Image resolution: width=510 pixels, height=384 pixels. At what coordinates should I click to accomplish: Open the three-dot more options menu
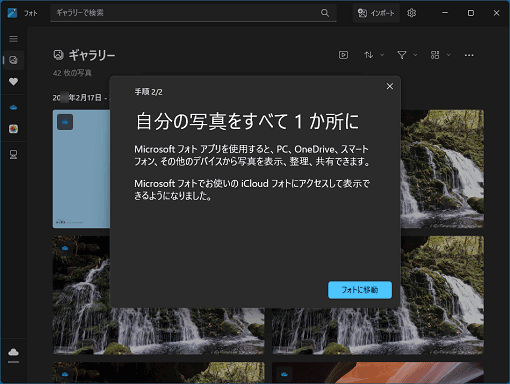(x=469, y=55)
